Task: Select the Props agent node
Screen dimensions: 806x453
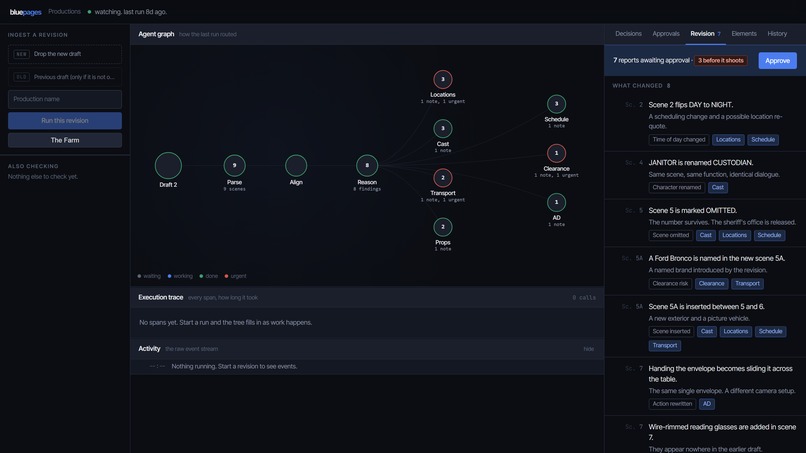Action: click(443, 227)
